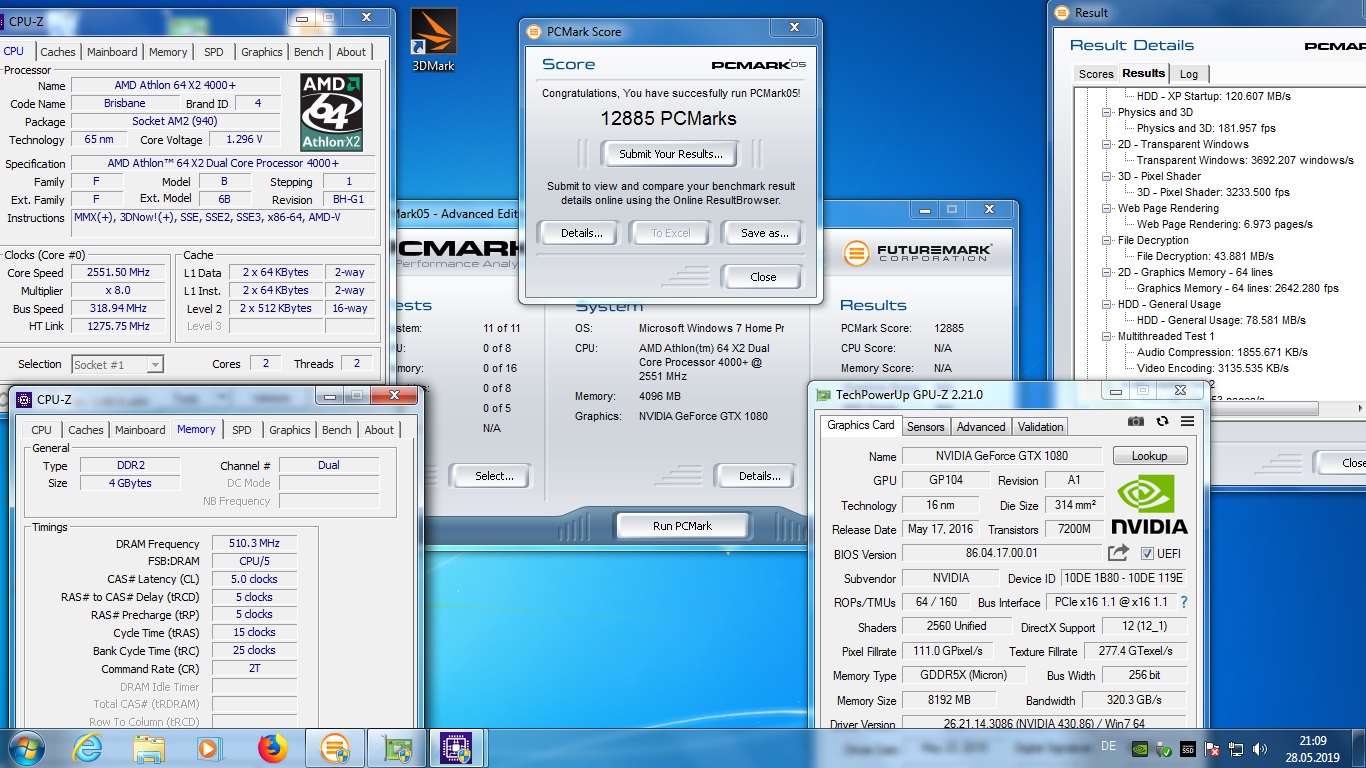
Task: Click the BIOS share/export arrow icon in GPU-Z
Action: pyautogui.click(x=1118, y=553)
